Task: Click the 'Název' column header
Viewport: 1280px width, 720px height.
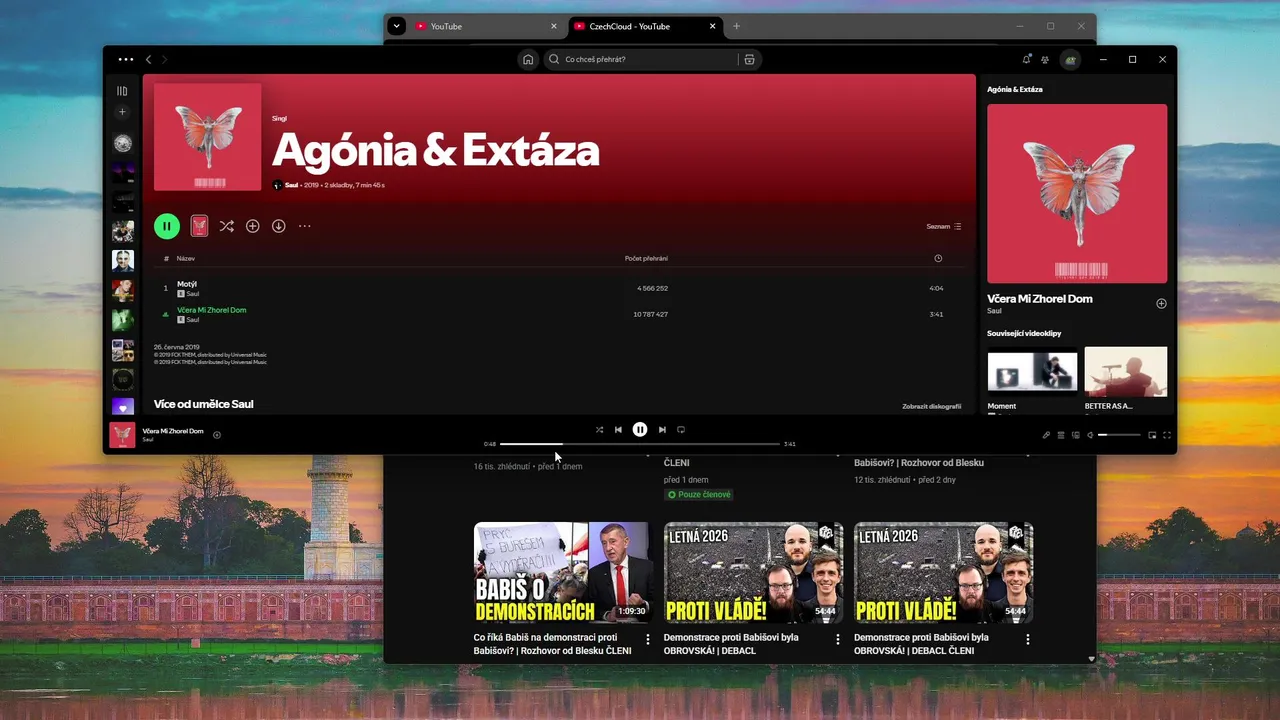Action: tap(186, 258)
